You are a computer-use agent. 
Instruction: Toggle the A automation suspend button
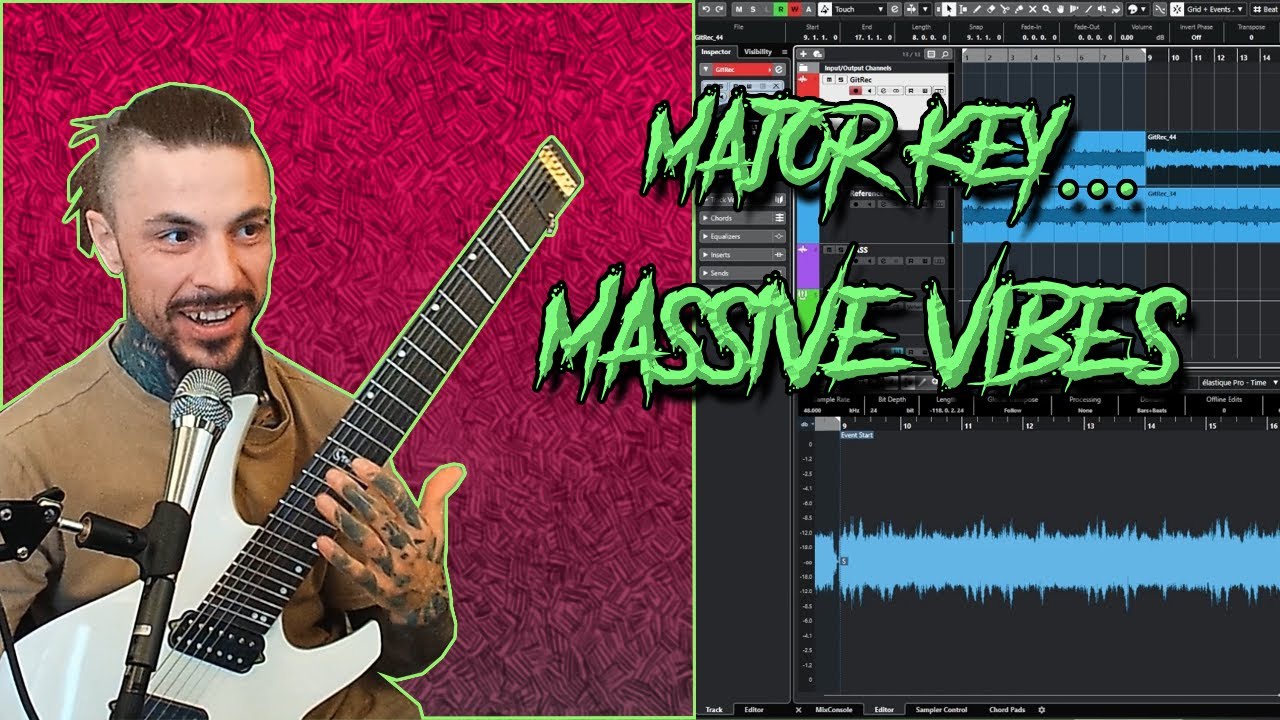pos(809,9)
